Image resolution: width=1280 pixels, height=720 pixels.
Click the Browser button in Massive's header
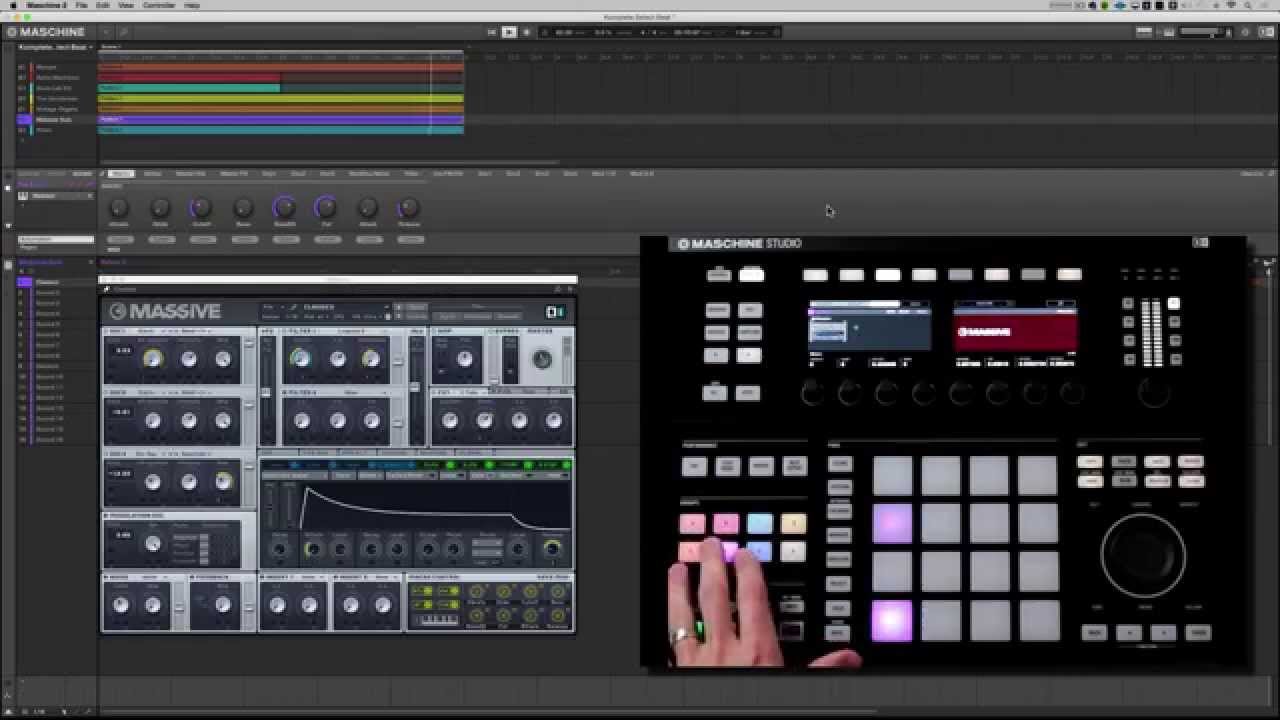tap(508, 316)
